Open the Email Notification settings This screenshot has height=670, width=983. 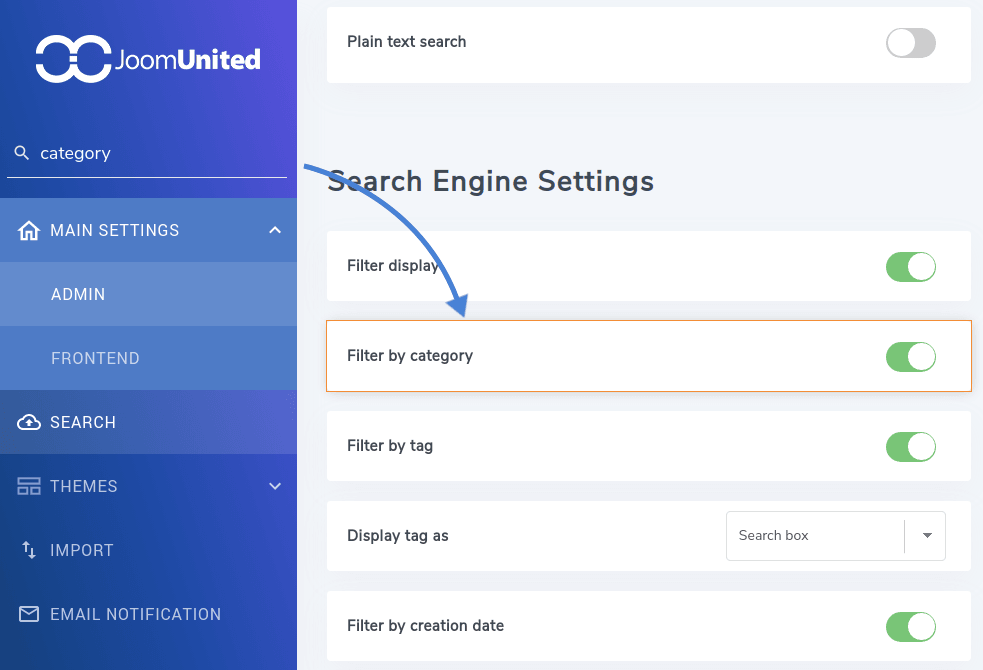pos(135,614)
